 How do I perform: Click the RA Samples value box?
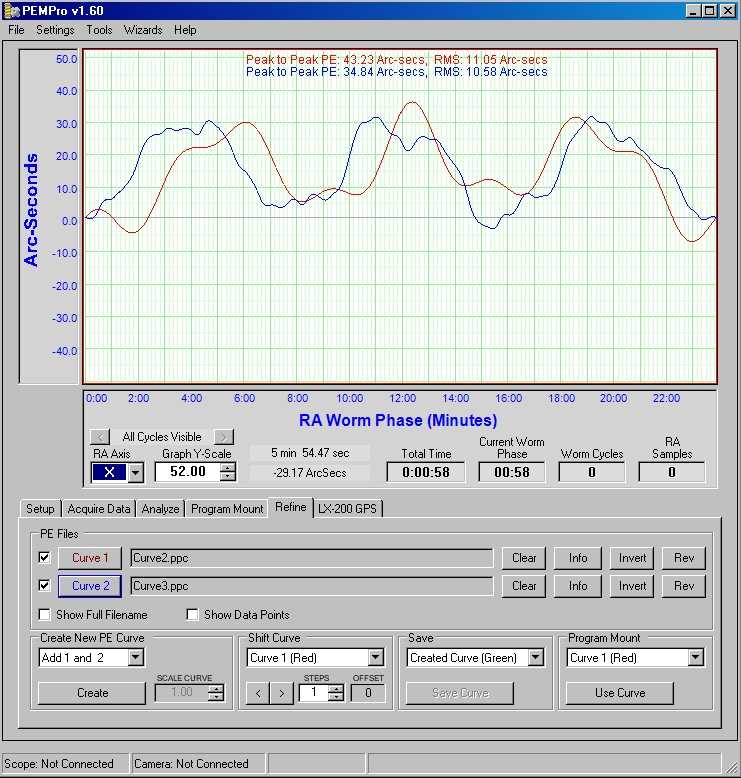click(672, 472)
